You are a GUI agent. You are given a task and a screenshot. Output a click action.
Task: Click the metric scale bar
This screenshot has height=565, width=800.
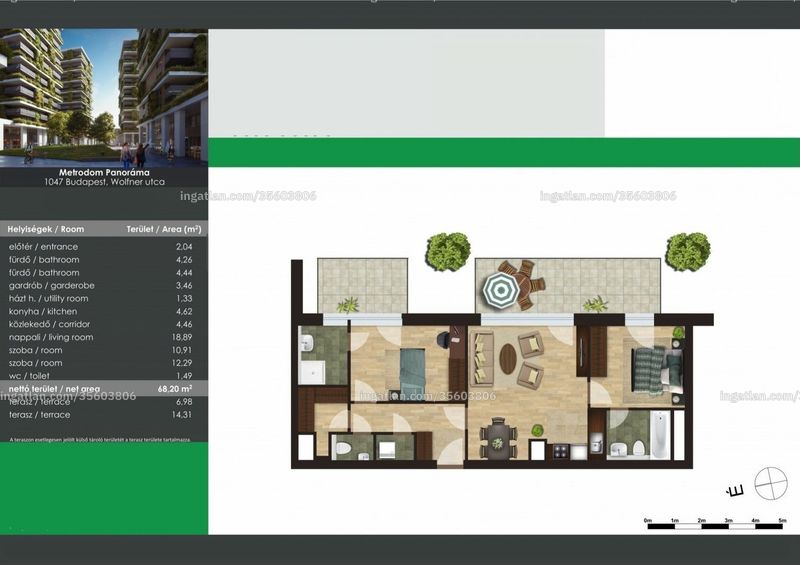715,524
